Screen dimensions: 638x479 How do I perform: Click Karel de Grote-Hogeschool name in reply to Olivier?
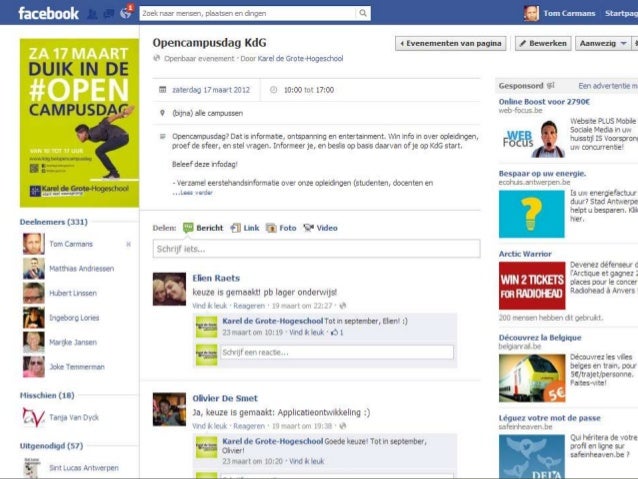(x=273, y=441)
